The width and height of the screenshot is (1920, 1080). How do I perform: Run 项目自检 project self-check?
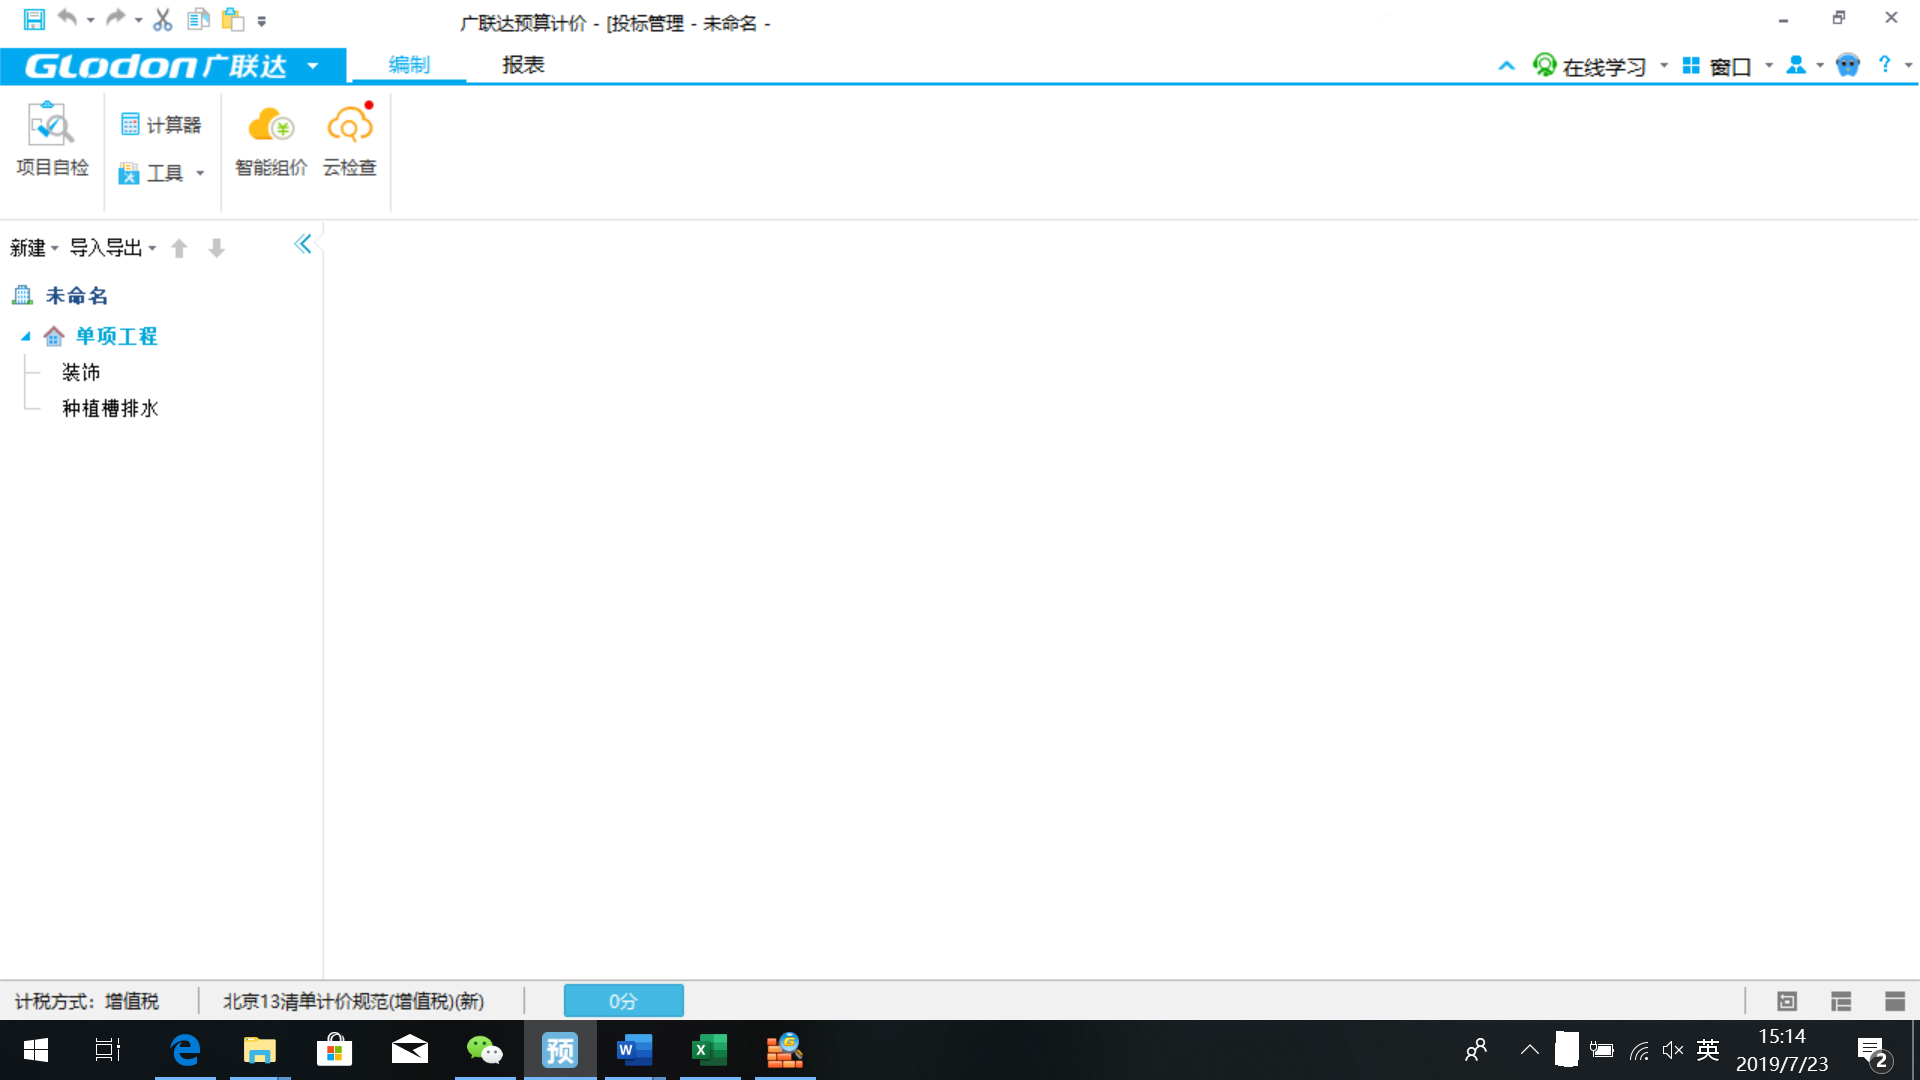coord(52,139)
